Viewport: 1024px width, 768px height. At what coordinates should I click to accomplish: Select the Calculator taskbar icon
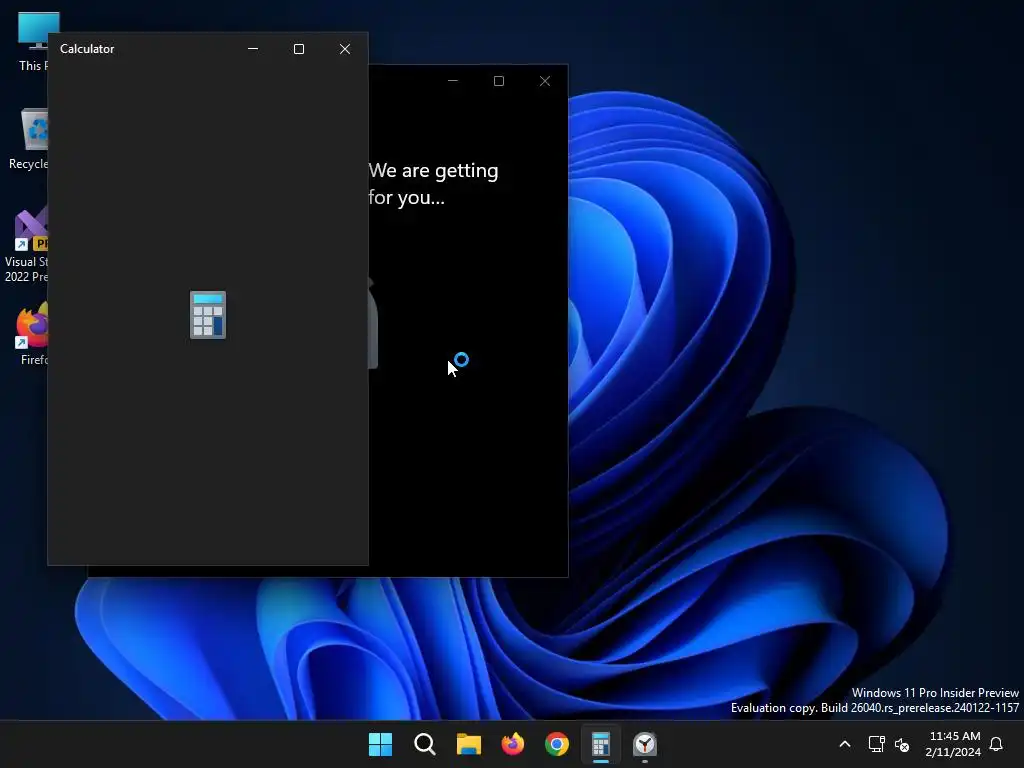click(x=601, y=744)
